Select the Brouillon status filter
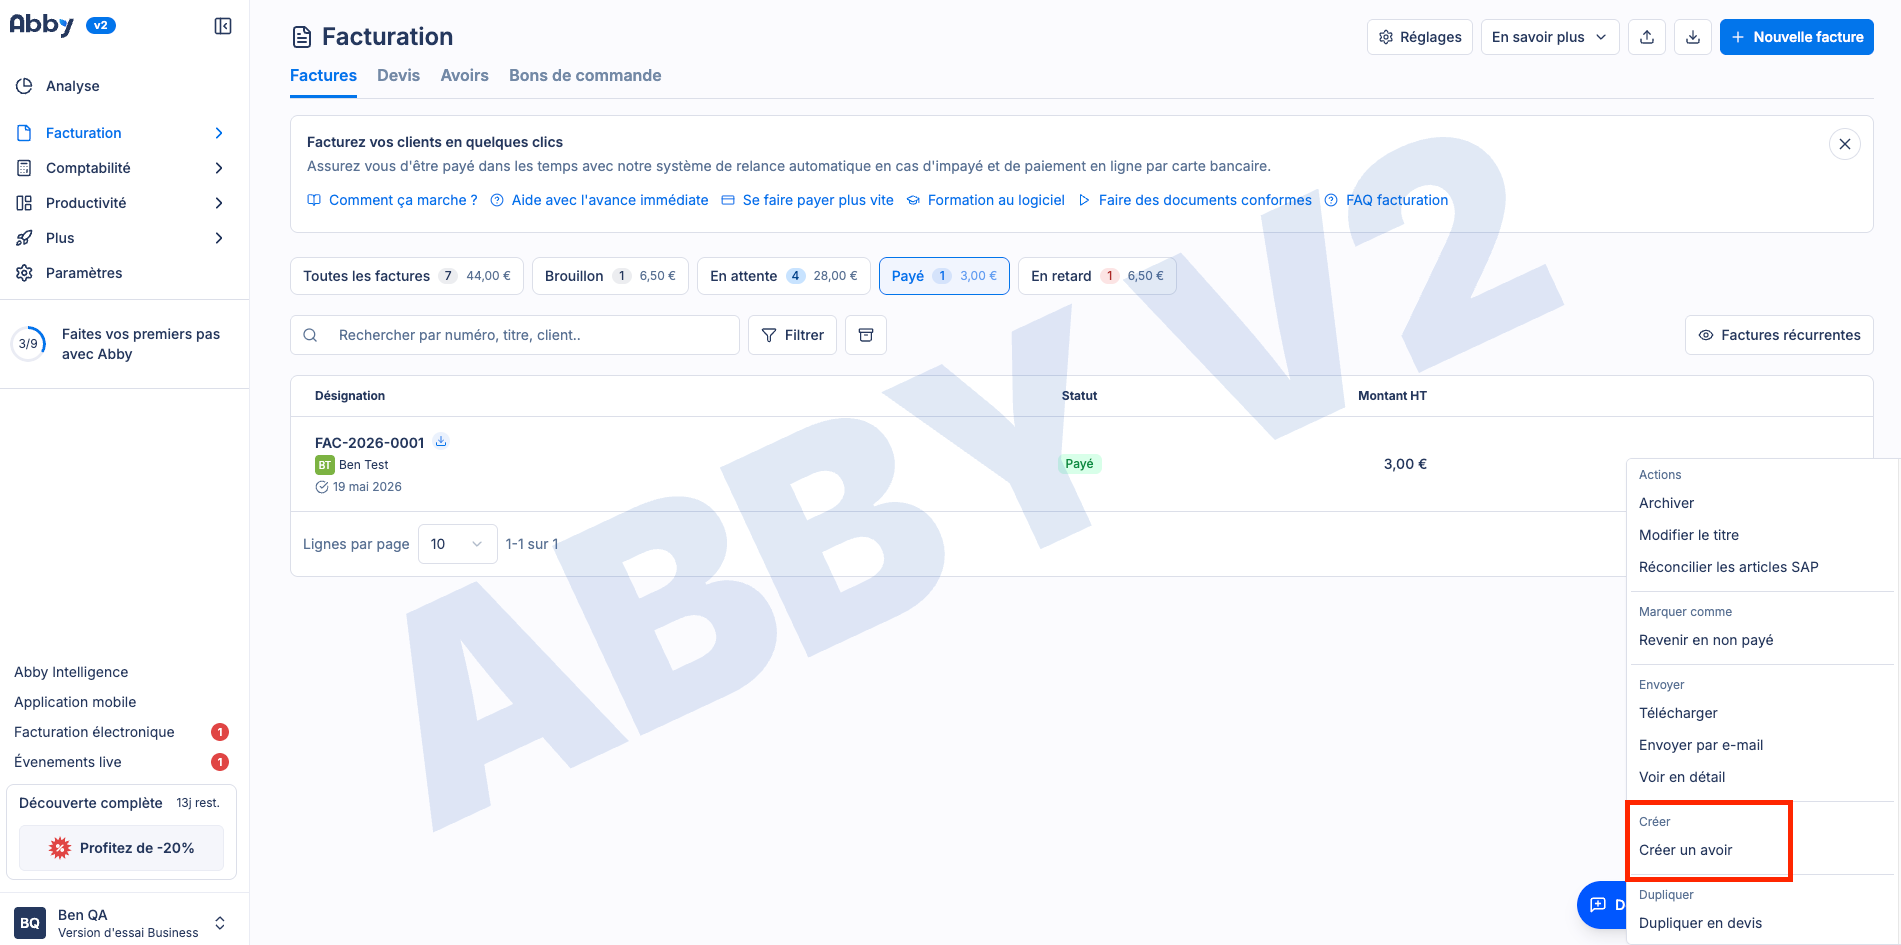Image resolution: width=1901 pixels, height=945 pixels. coord(610,276)
